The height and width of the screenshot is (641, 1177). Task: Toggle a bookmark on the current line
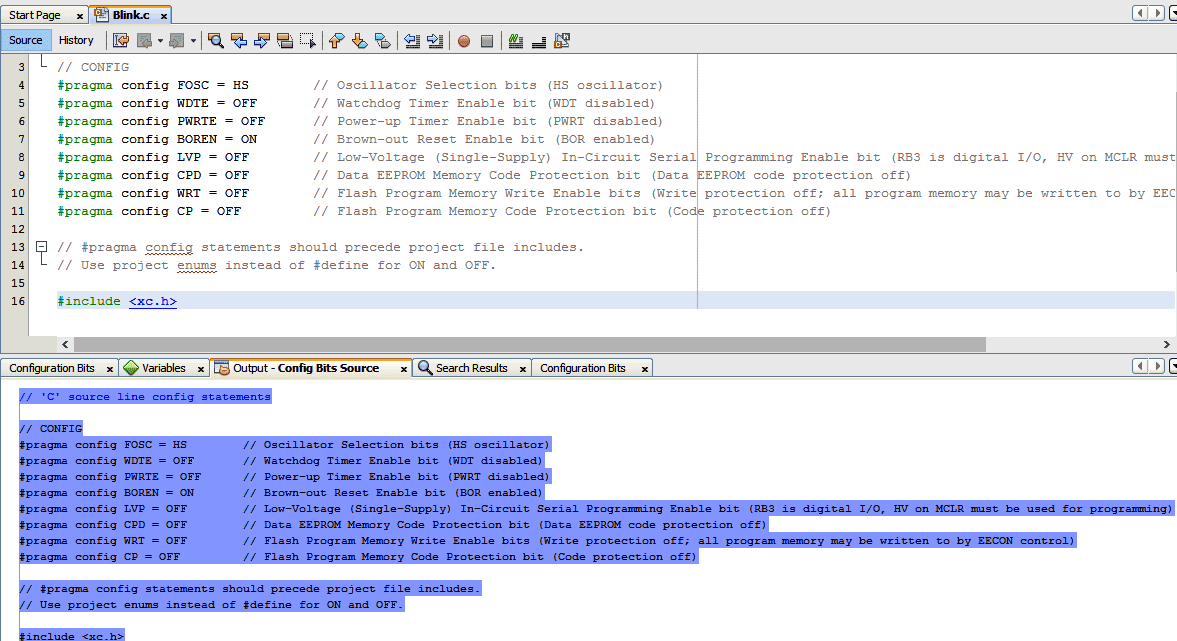(x=383, y=40)
